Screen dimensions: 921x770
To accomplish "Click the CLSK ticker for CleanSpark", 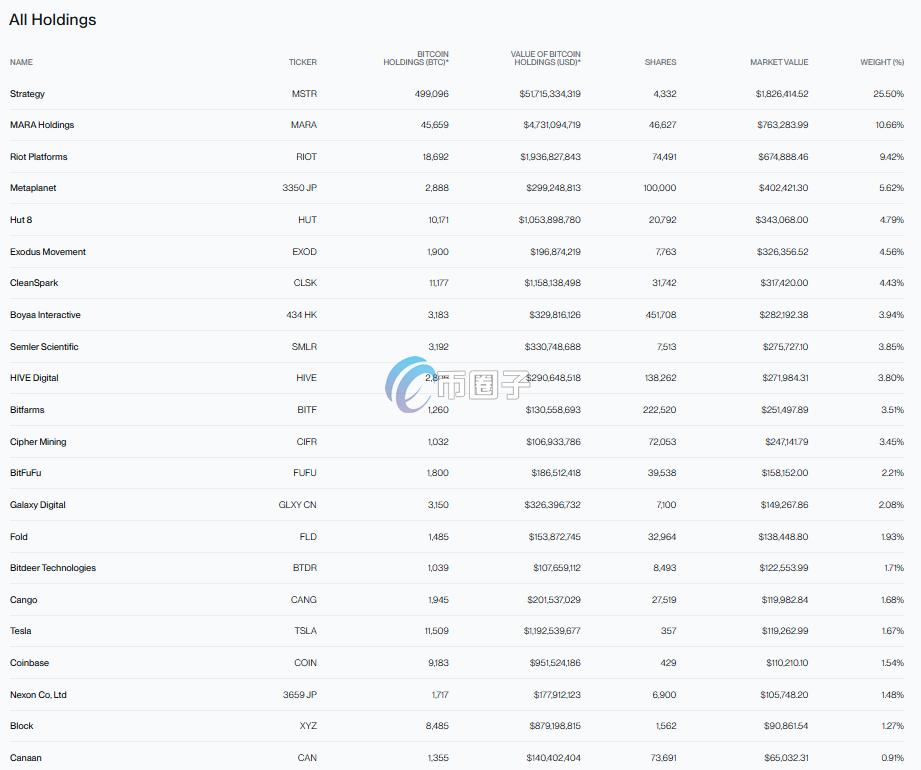I will [x=304, y=283].
